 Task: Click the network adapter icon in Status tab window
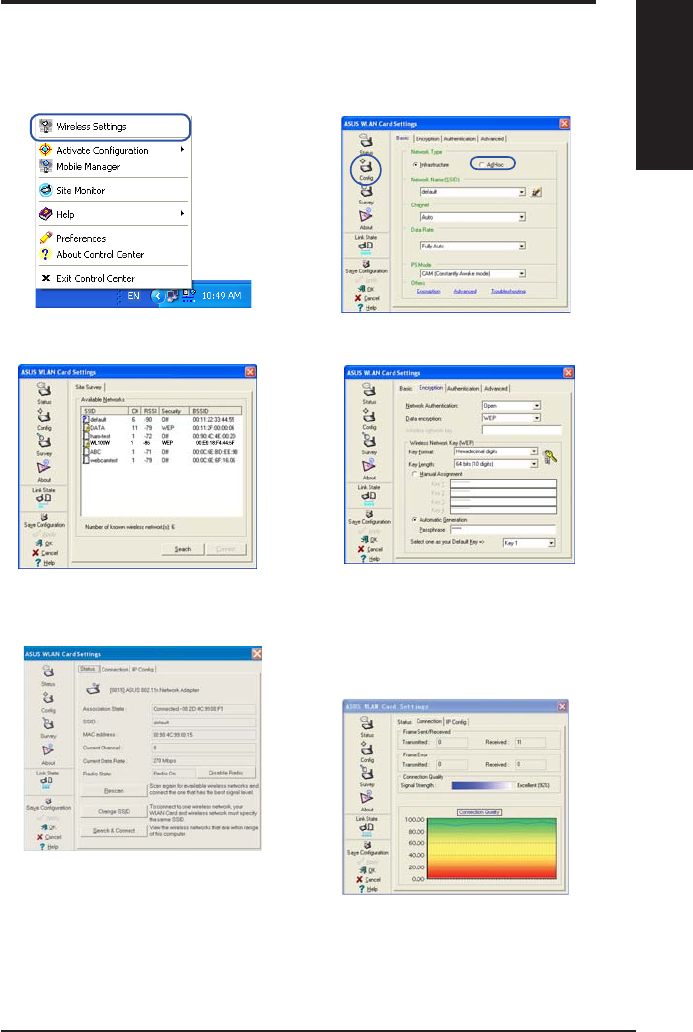click(93, 689)
